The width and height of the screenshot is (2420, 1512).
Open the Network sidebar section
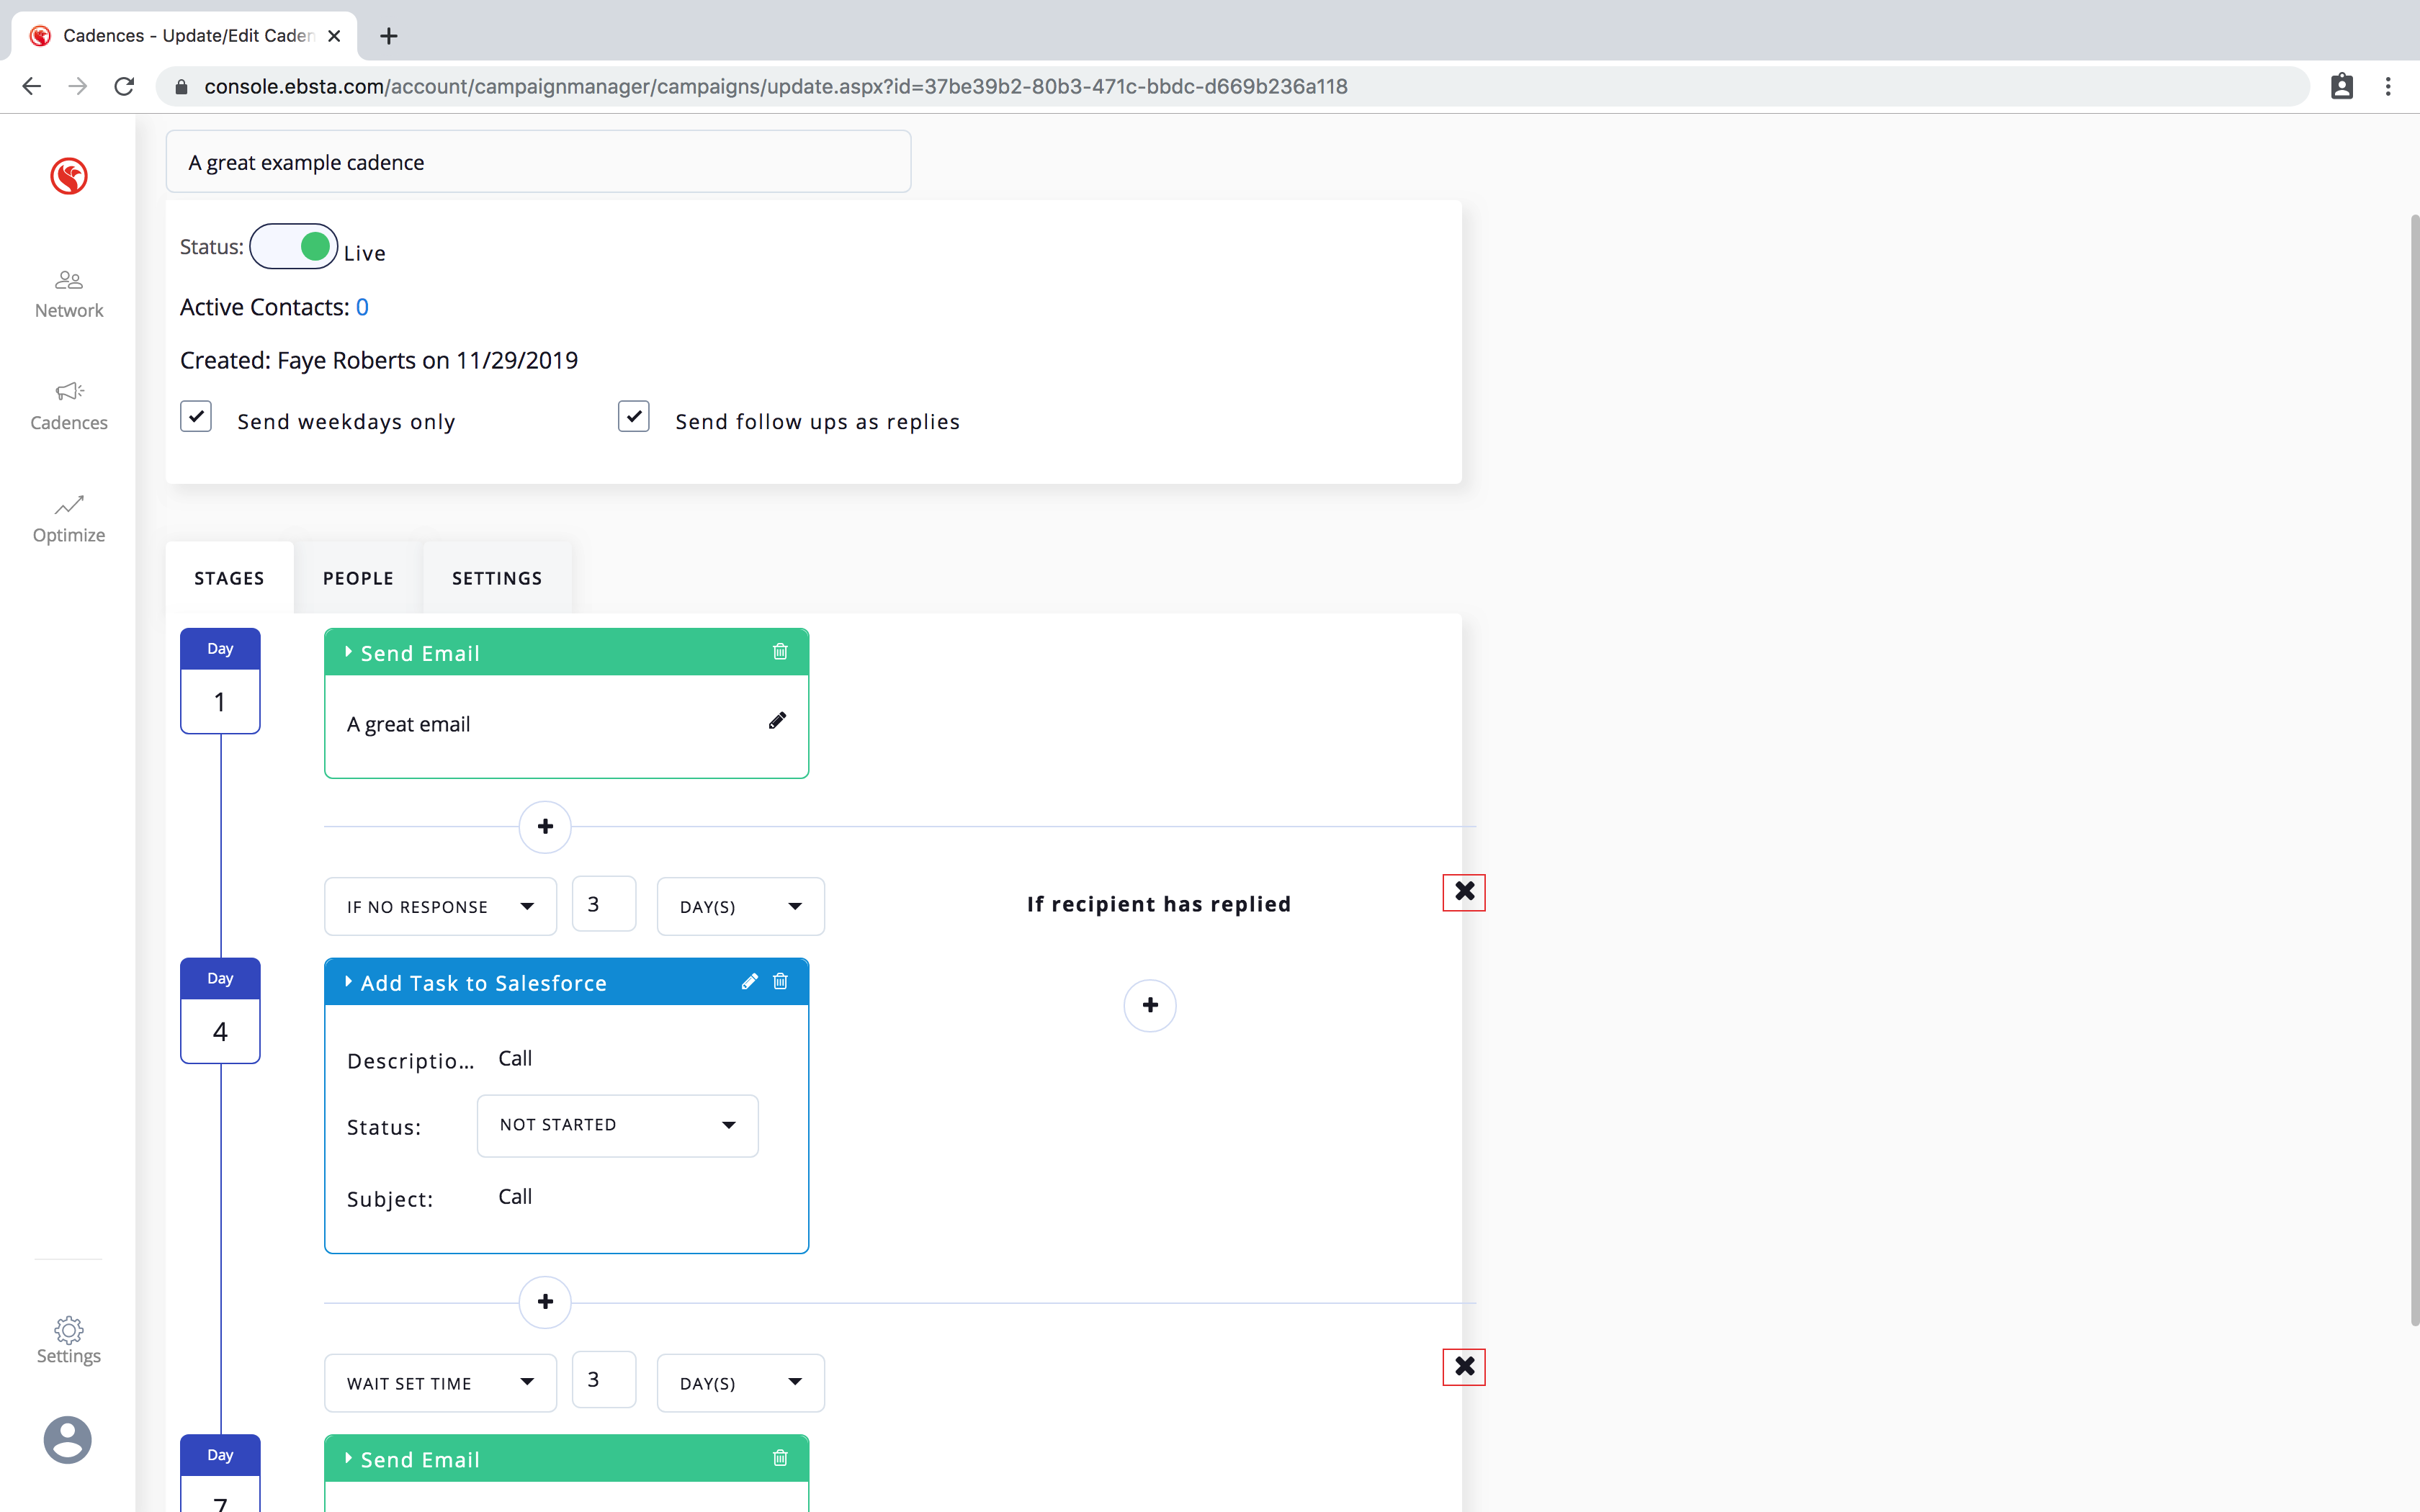[68, 294]
